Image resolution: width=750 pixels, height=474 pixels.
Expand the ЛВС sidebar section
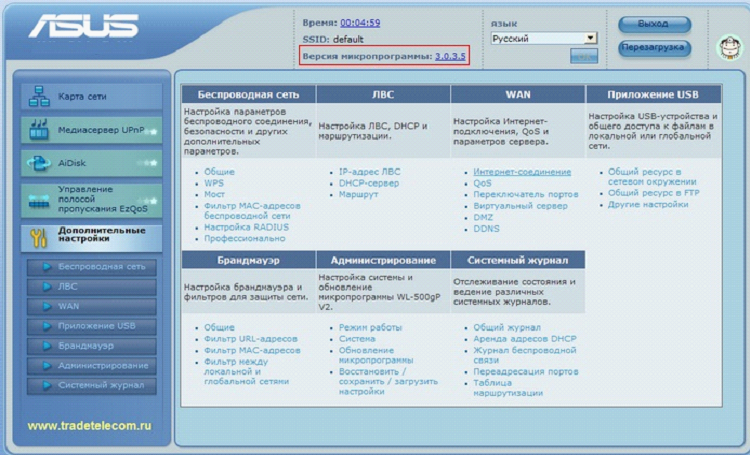click(68, 286)
